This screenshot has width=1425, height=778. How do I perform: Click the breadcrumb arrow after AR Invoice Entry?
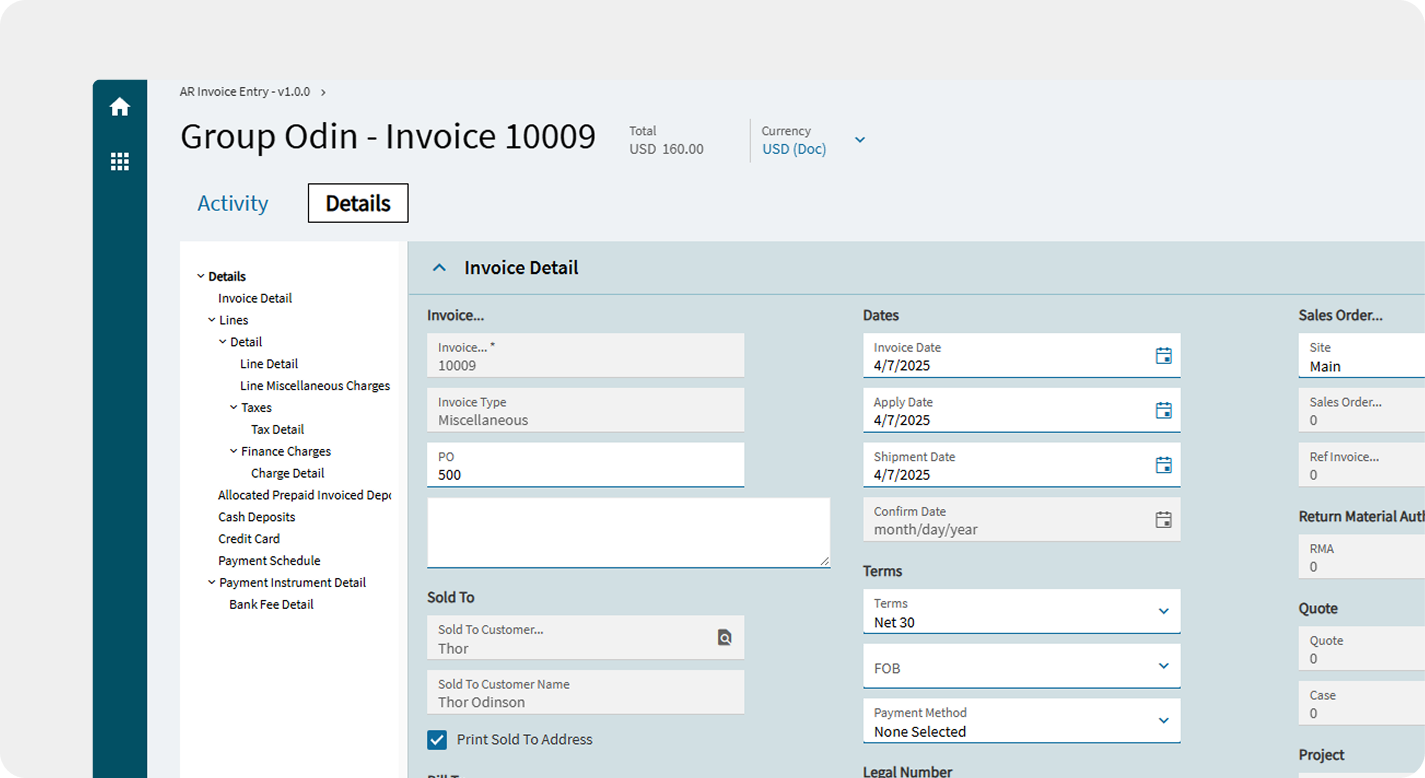[x=323, y=92]
